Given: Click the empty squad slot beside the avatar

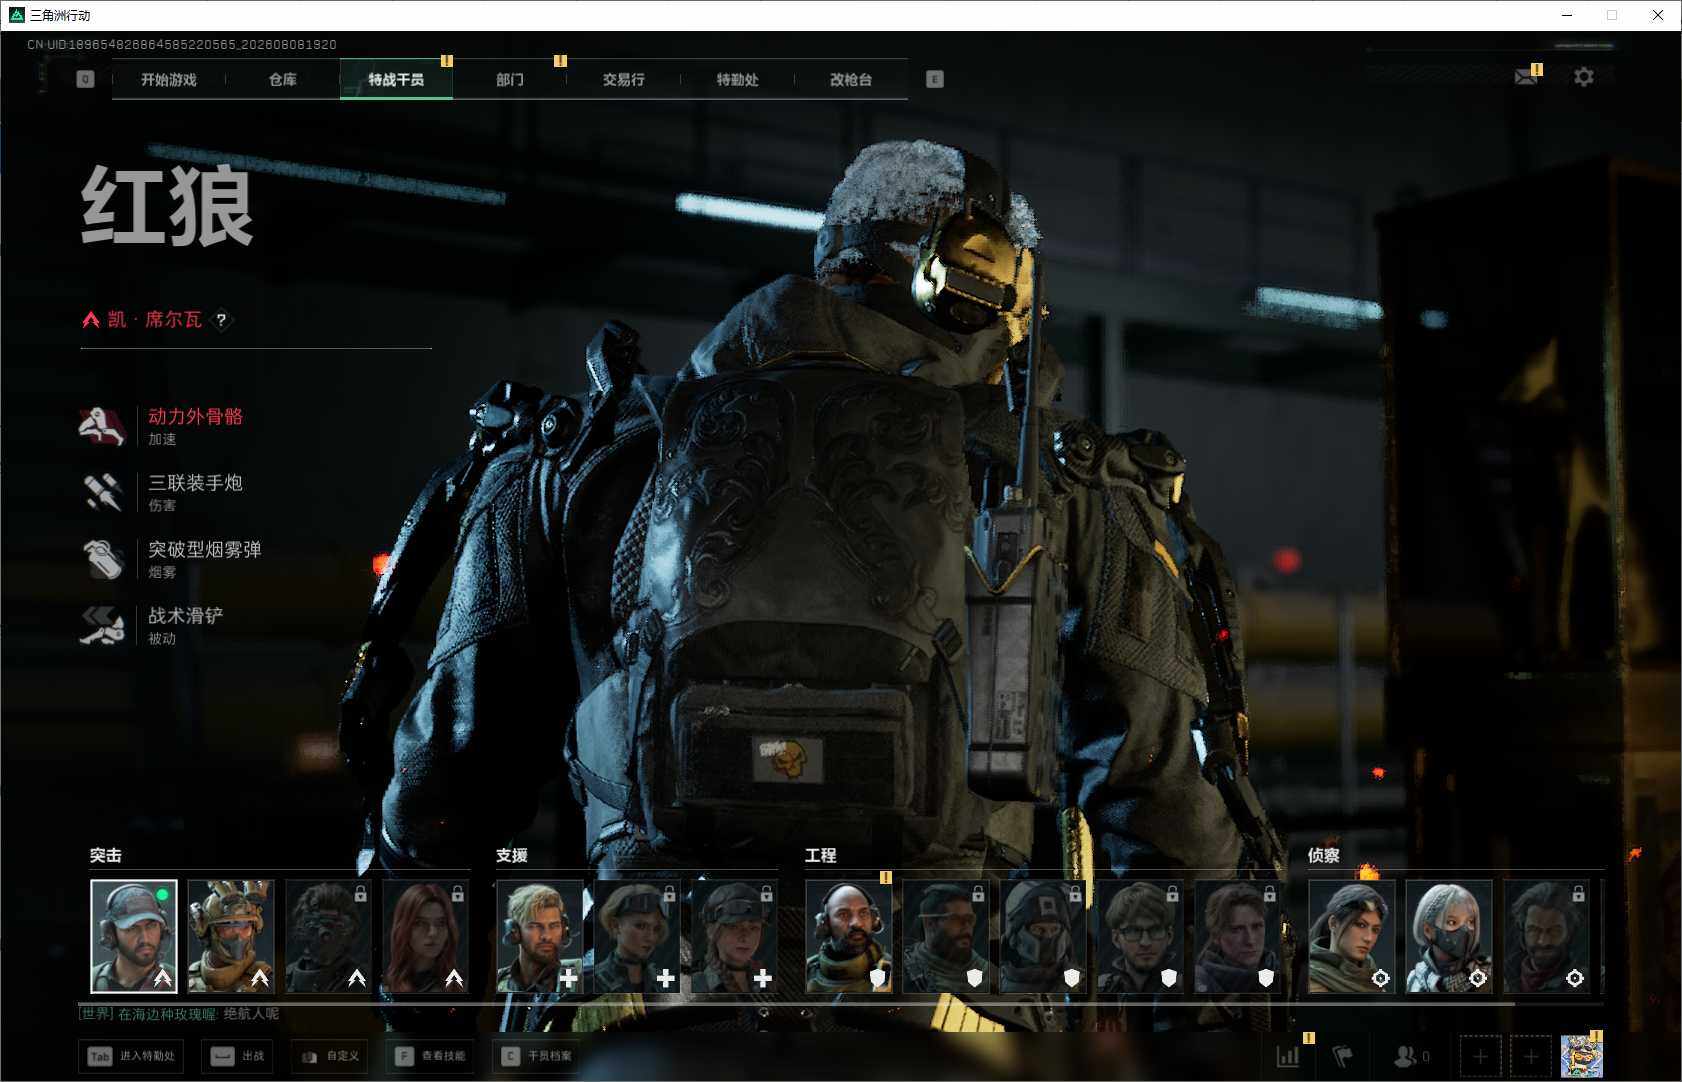Looking at the screenshot, I should 1531,1056.
